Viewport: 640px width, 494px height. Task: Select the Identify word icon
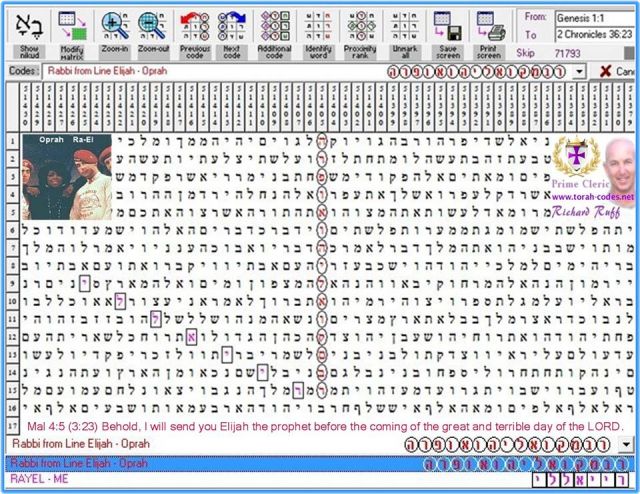pyautogui.click(x=318, y=26)
